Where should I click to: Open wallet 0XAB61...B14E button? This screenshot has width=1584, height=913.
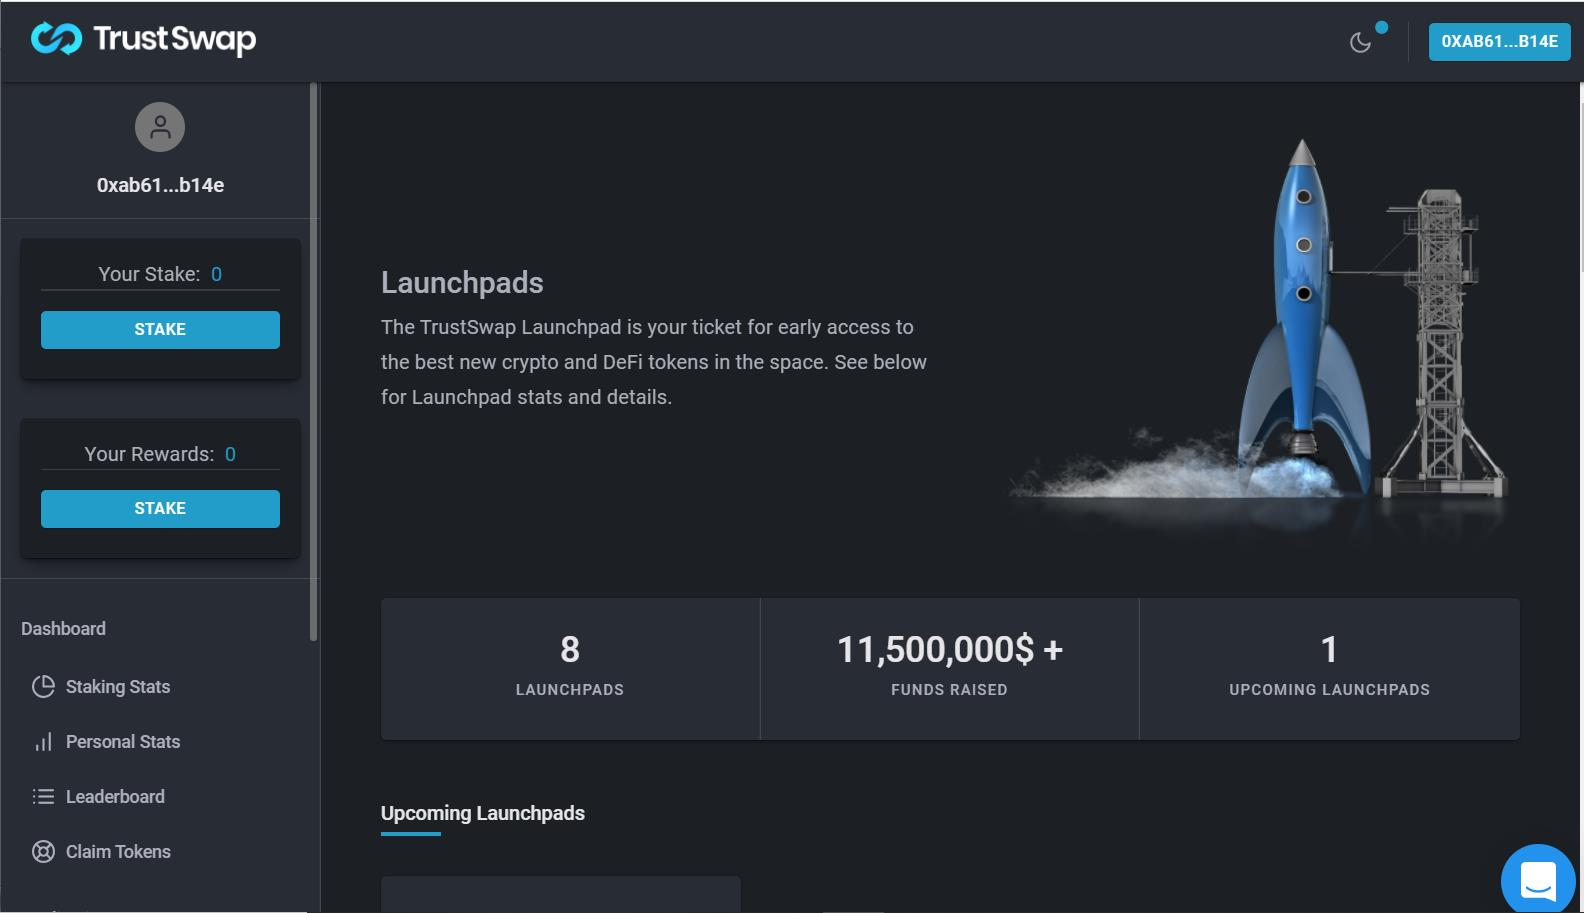[x=1499, y=41]
